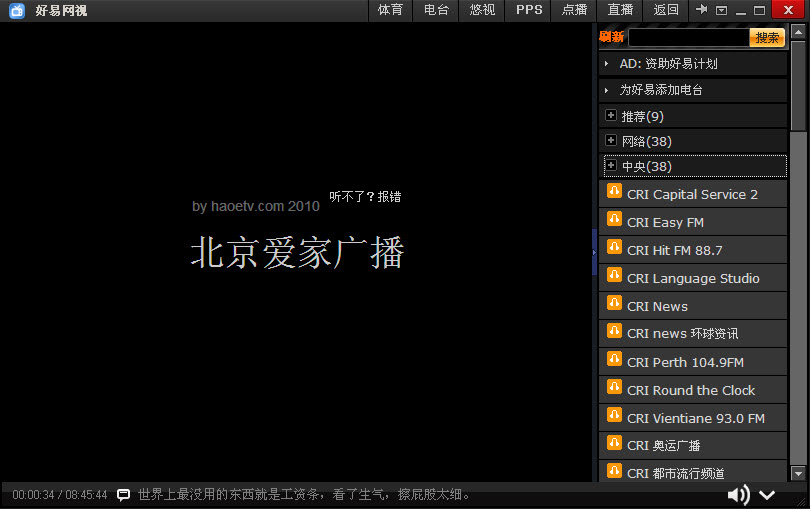Click the arrow beside AD: 资助好易计划
This screenshot has height=509, width=810.
pos(606,64)
